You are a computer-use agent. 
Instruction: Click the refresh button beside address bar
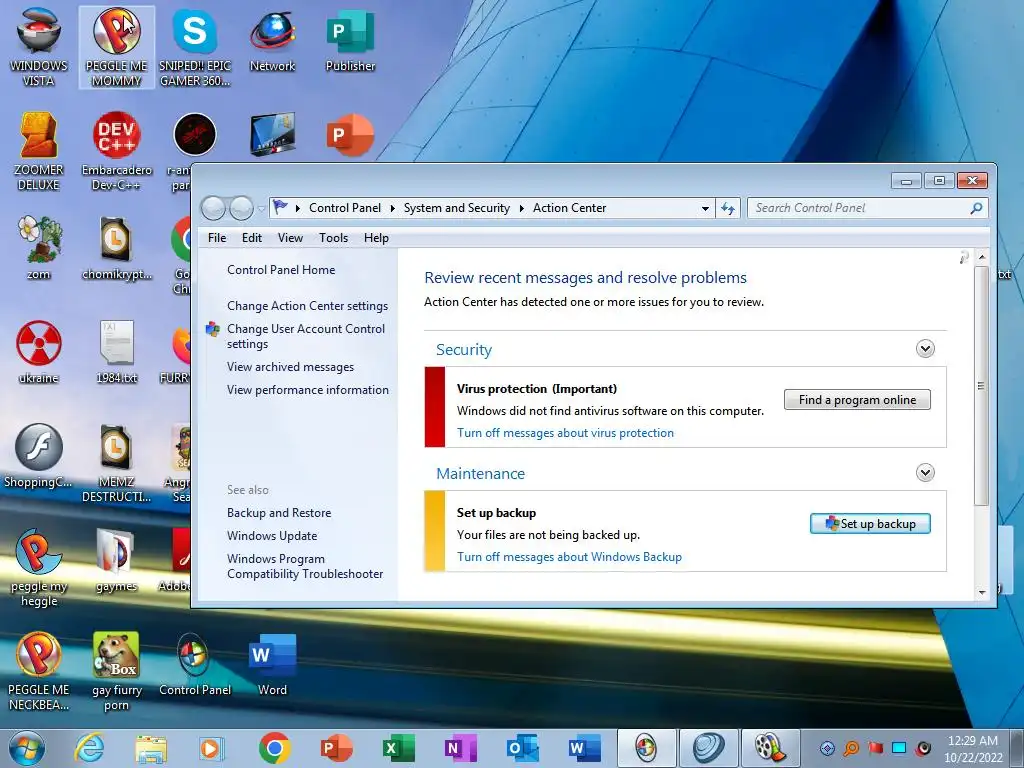(x=728, y=208)
